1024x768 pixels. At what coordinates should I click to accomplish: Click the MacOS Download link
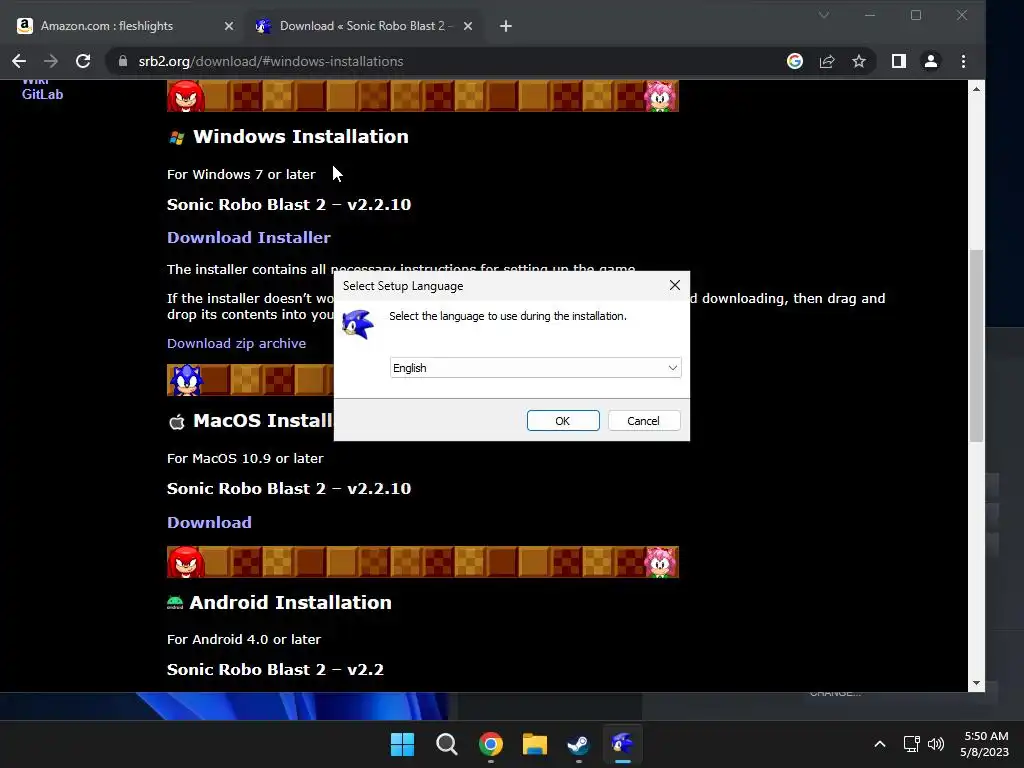point(209,522)
